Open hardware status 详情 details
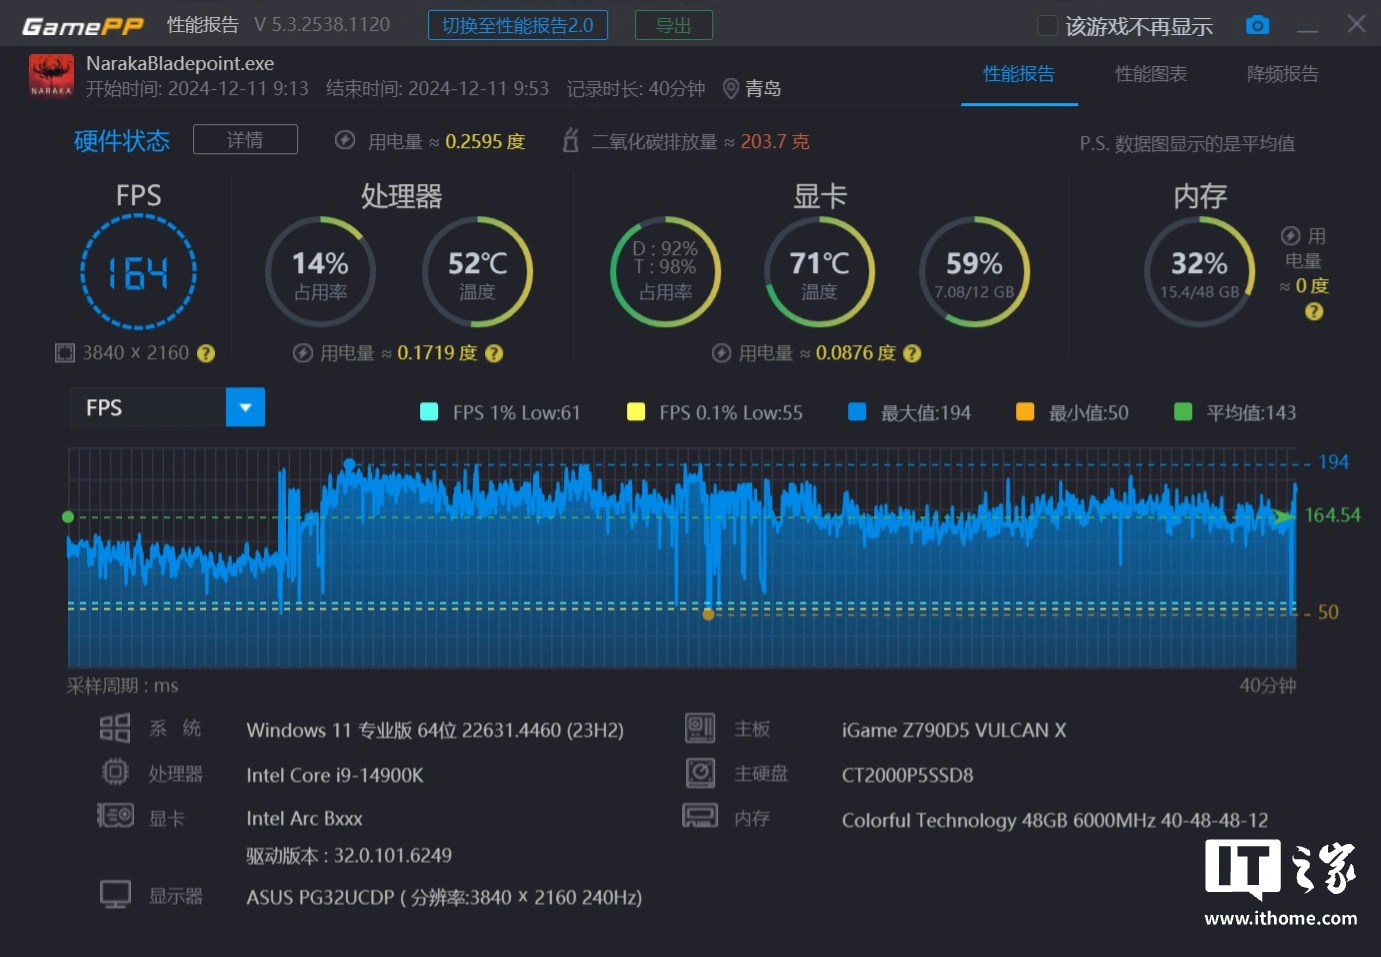 245,140
